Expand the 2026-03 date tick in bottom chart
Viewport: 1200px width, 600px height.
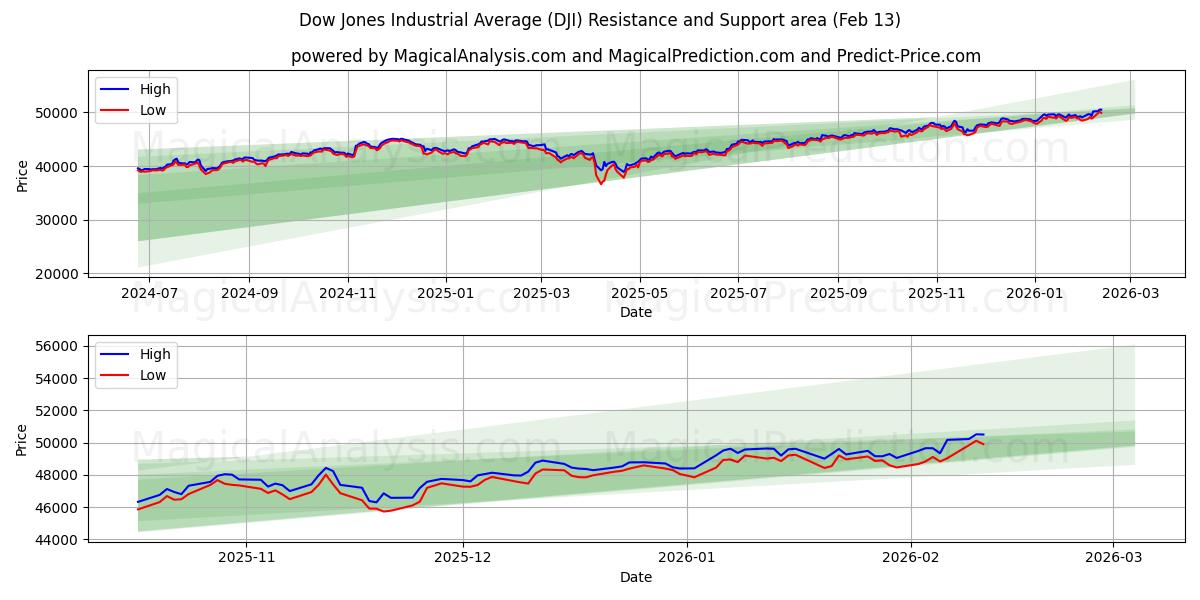pos(1113,558)
